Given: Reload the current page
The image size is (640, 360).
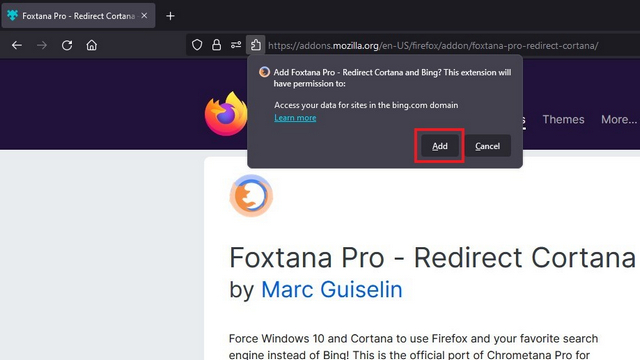Looking at the screenshot, I should [x=67, y=45].
